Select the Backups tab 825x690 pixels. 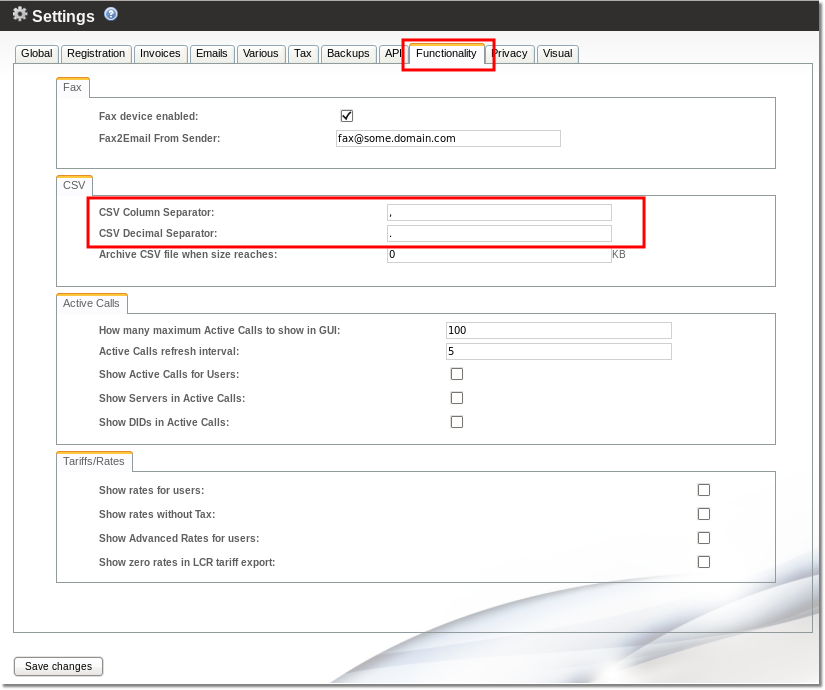coord(348,54)
